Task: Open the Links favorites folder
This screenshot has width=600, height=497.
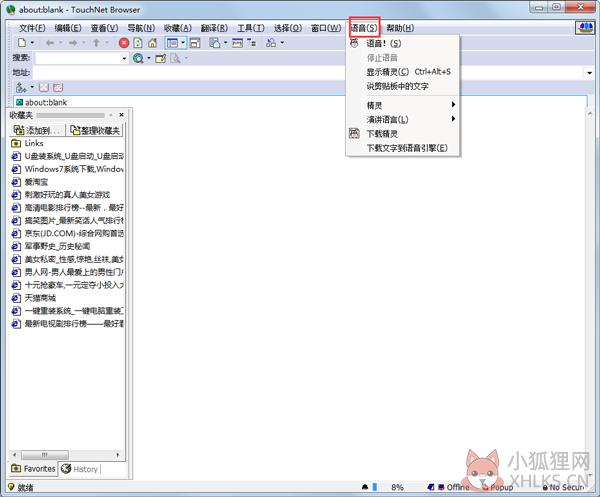Action: [28, 143]
